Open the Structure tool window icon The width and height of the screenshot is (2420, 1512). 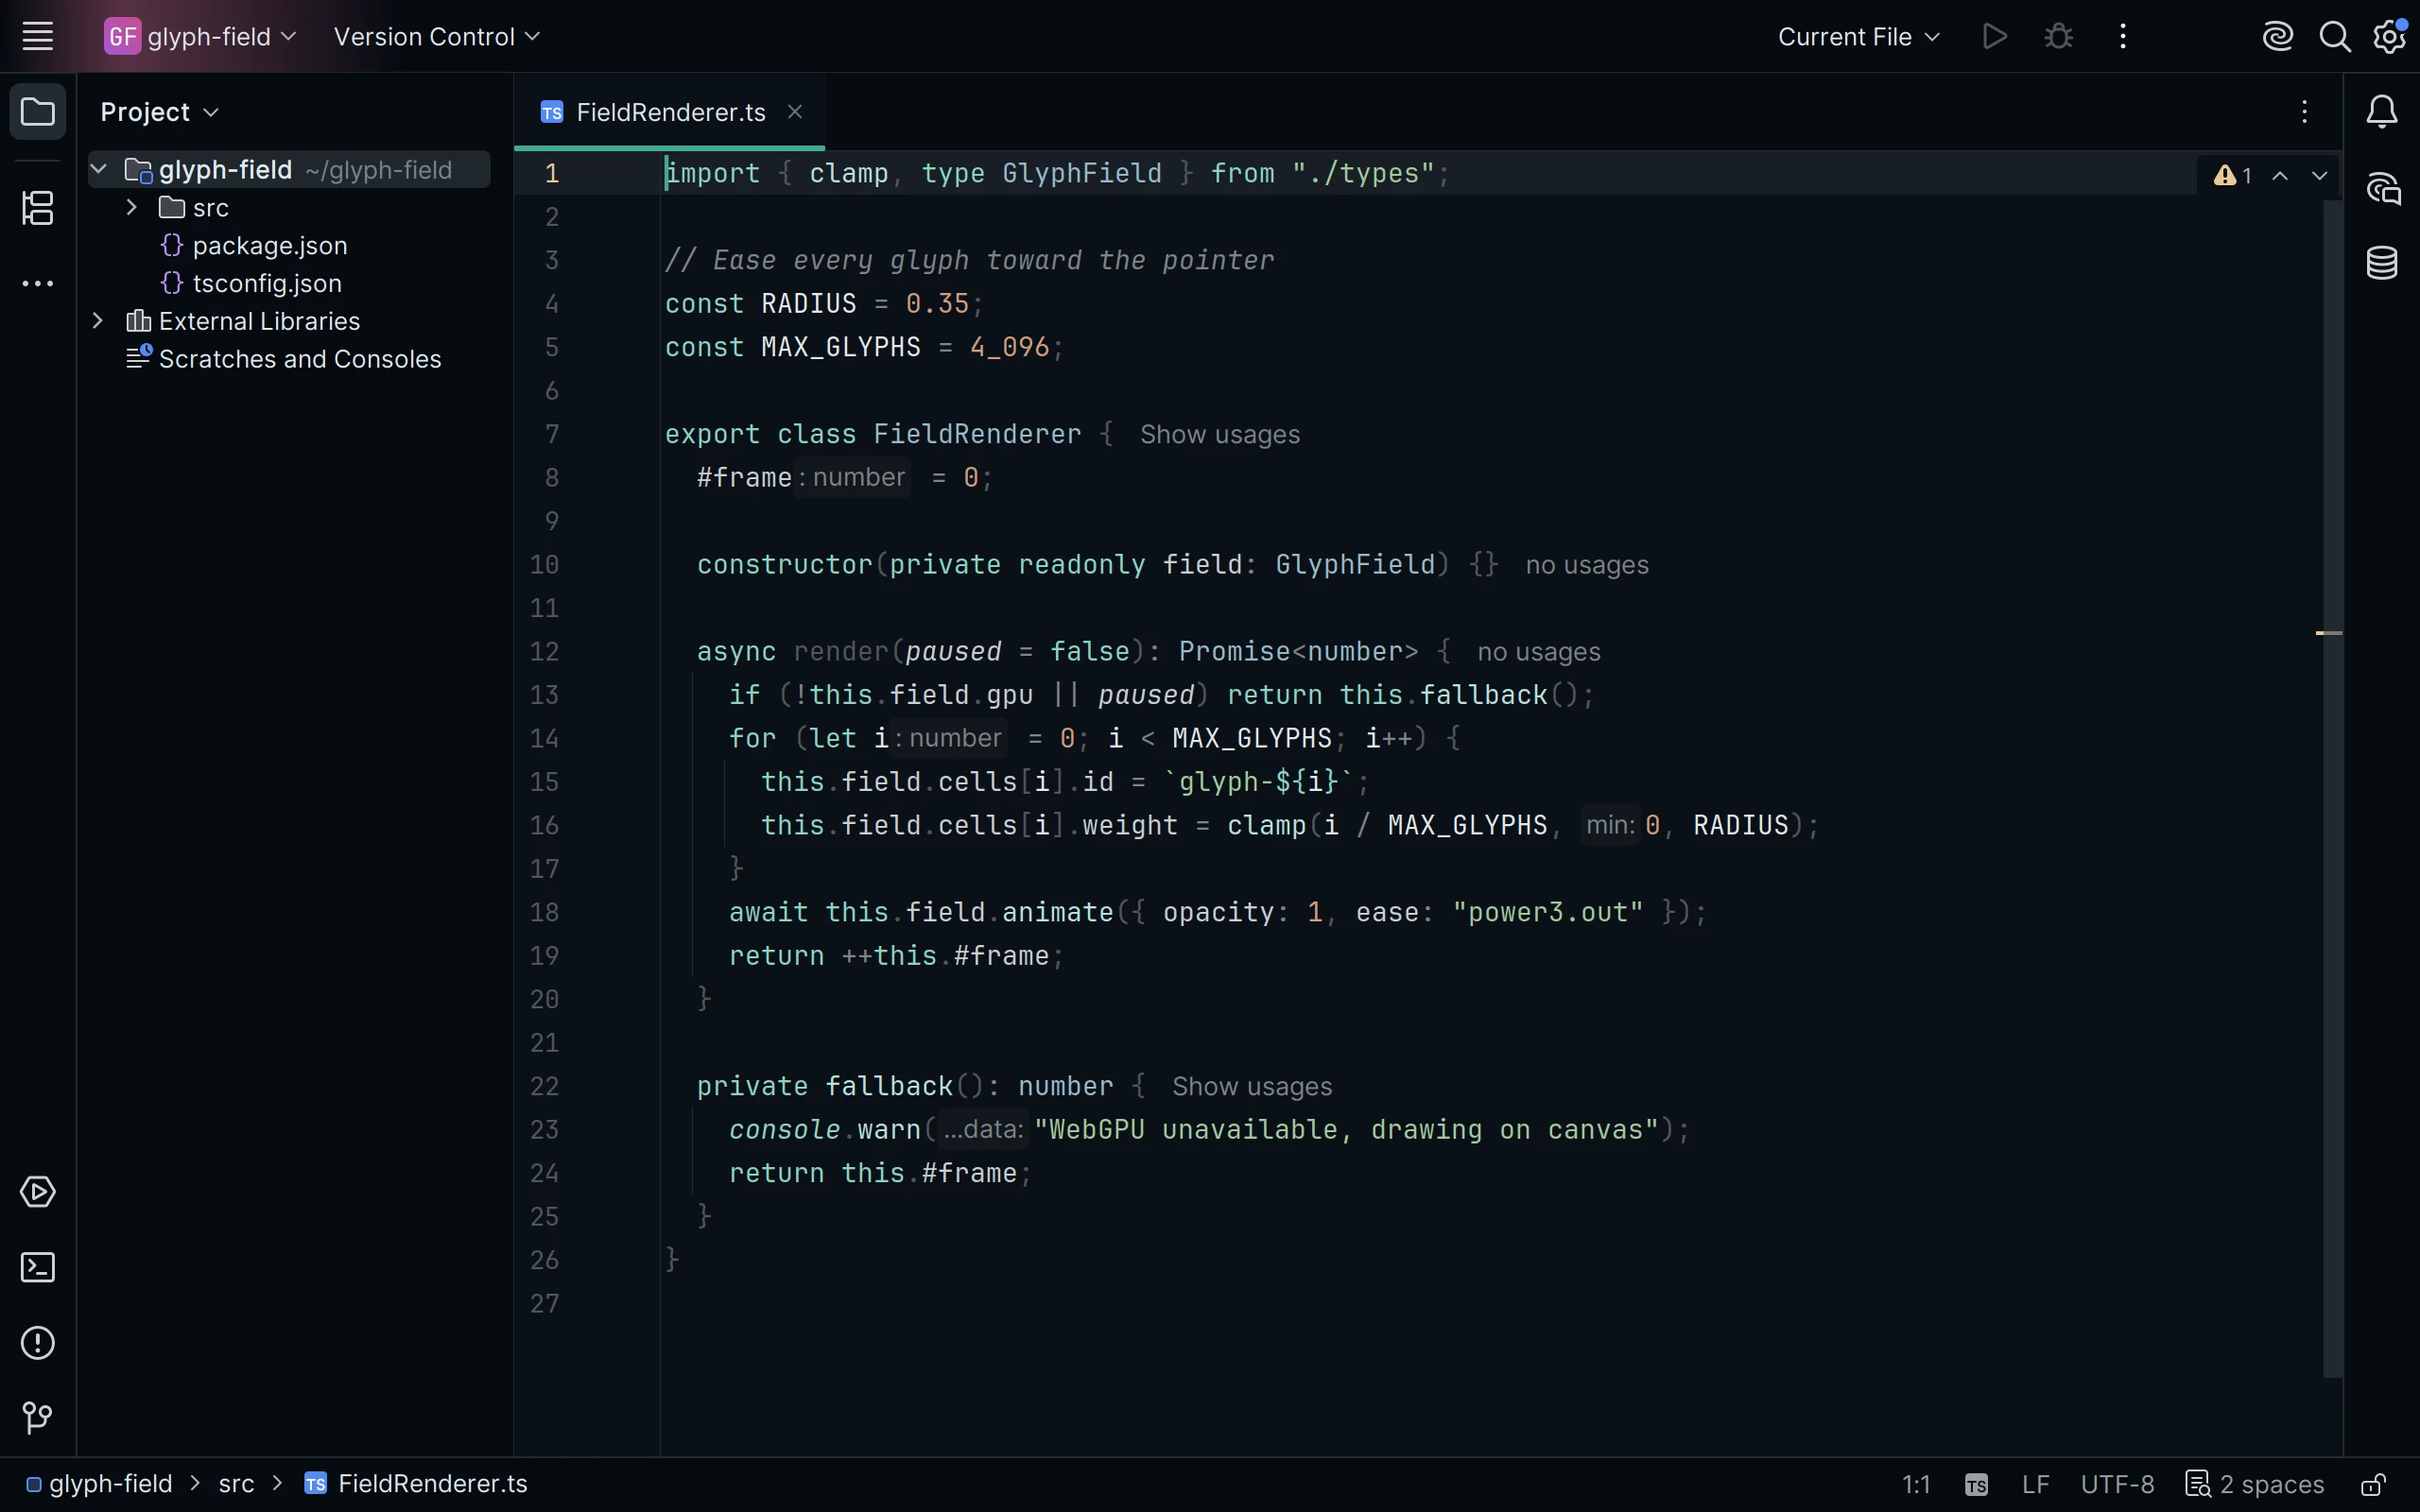click(37, 208)
